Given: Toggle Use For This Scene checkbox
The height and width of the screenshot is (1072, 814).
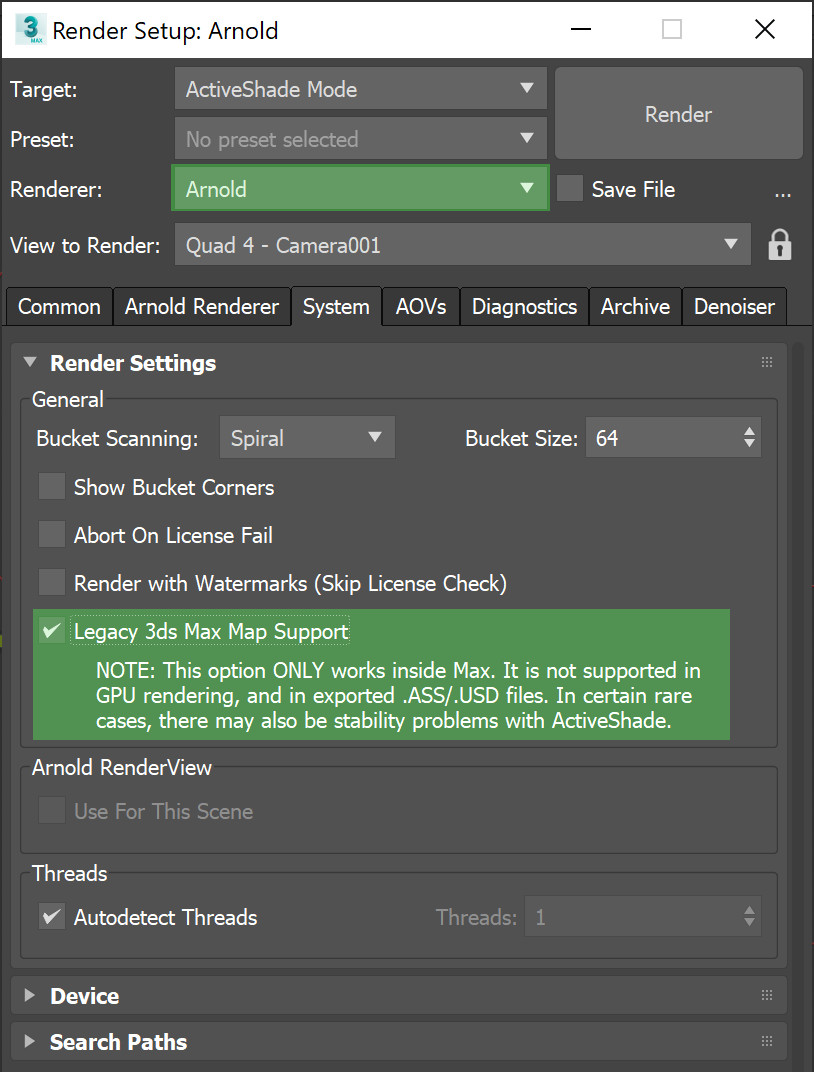Looking at the screenshot, I should click(52, 811).
